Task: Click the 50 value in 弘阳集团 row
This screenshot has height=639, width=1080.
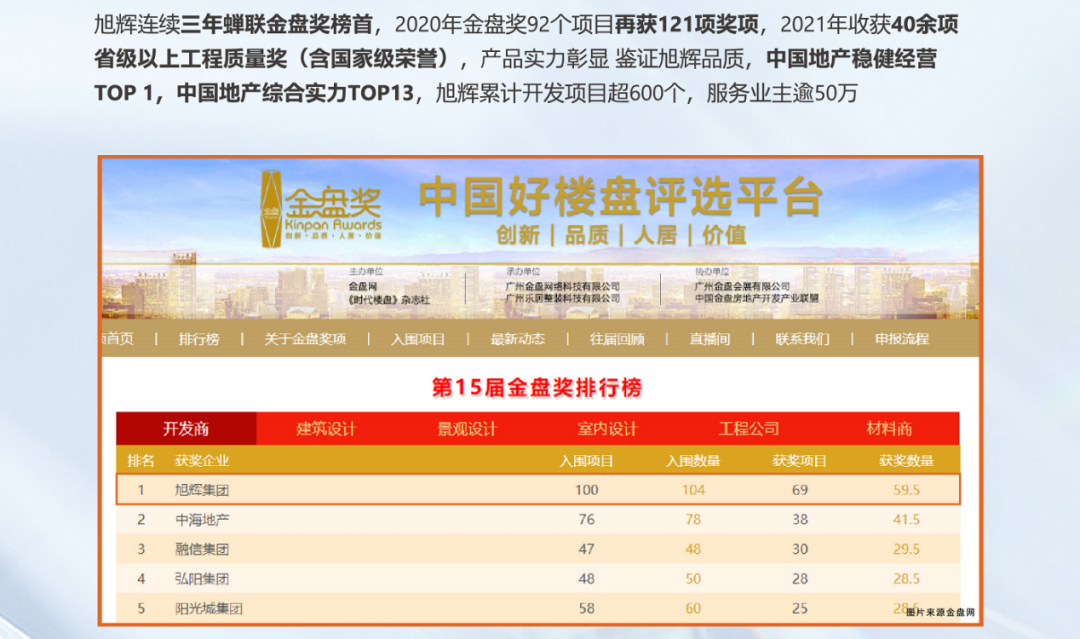Action: 694,579
